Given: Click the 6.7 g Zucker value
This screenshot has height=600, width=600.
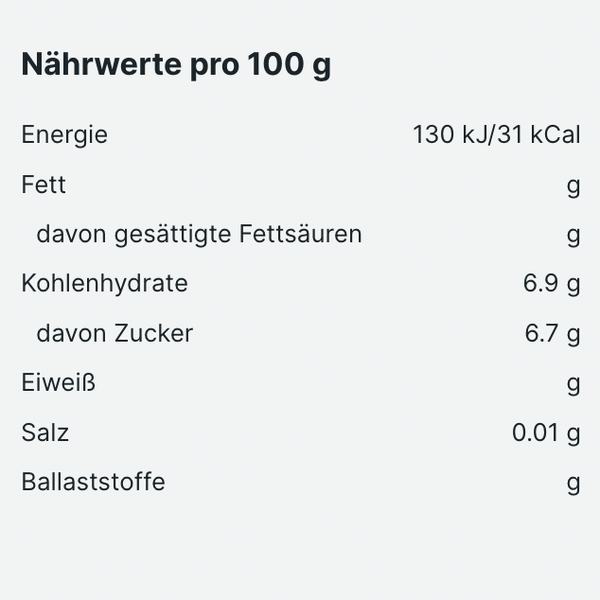Looking at the screenshot, I should tap(553, 334).
